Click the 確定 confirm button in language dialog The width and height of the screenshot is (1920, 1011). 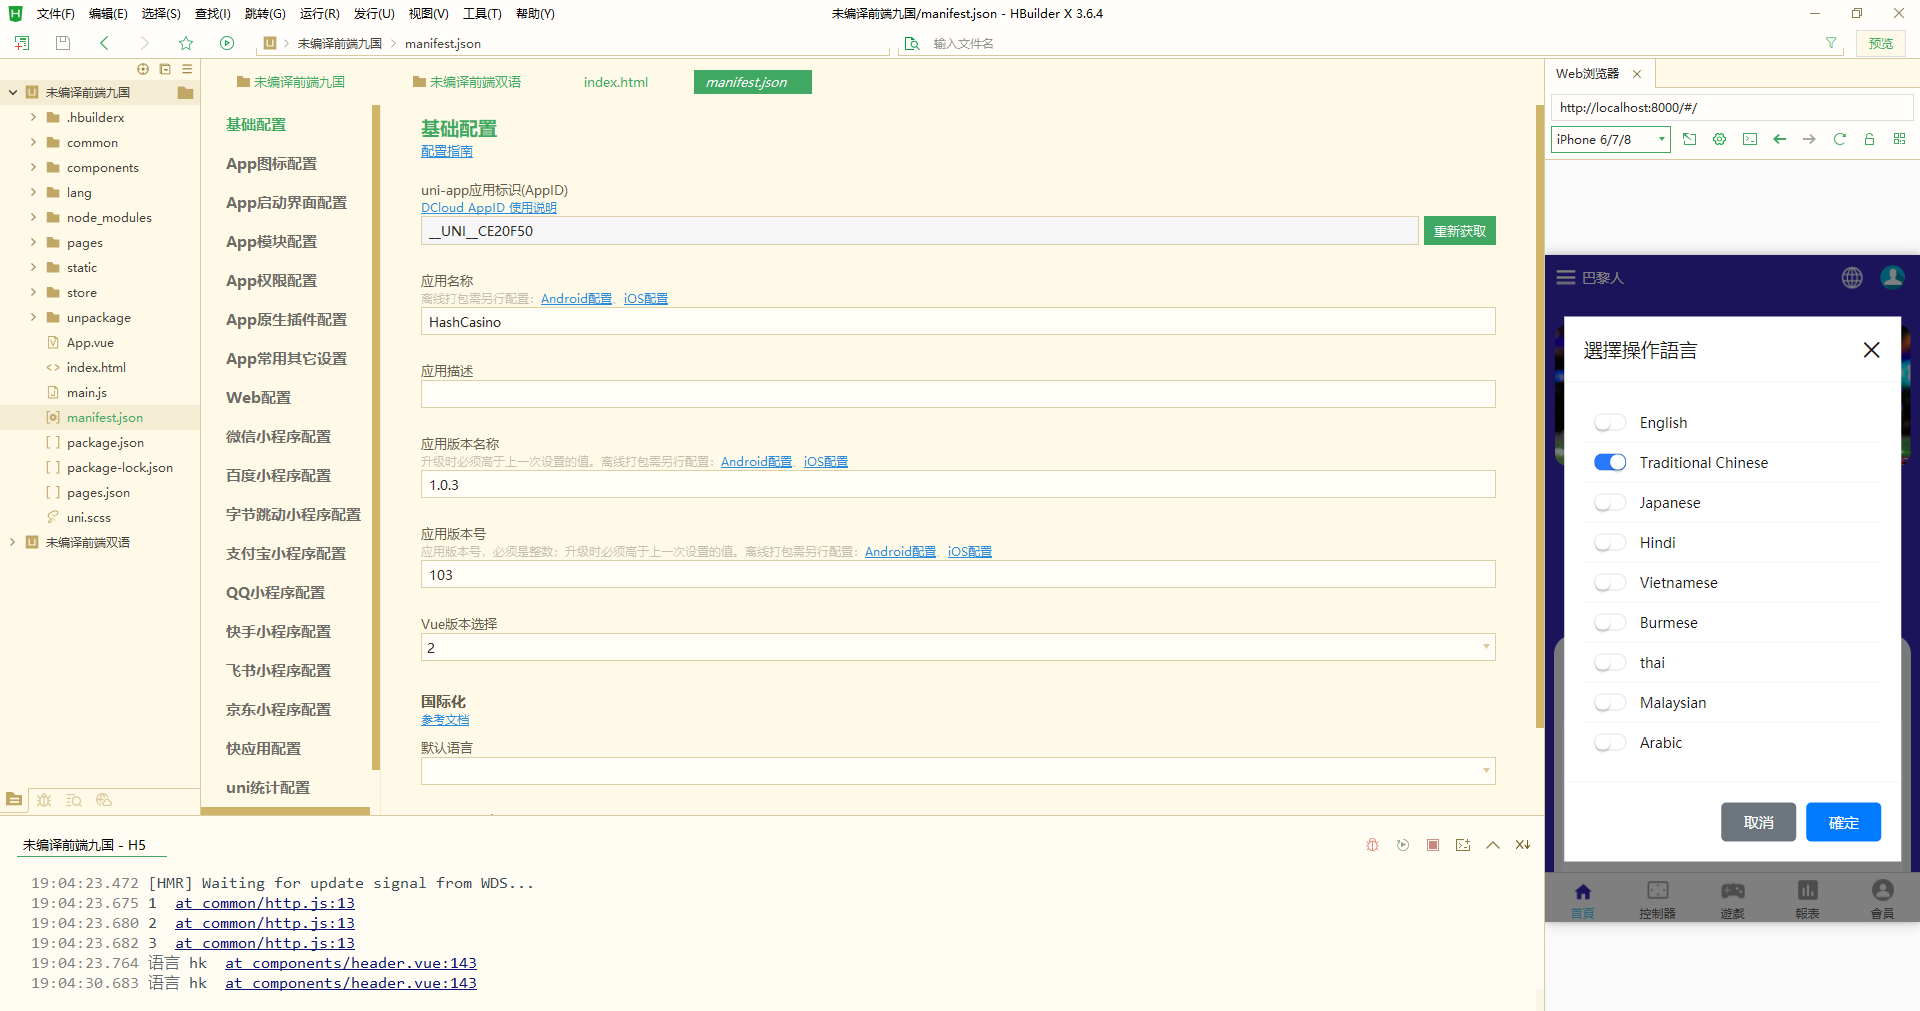pyautogui.click(x=1843, y=822)
